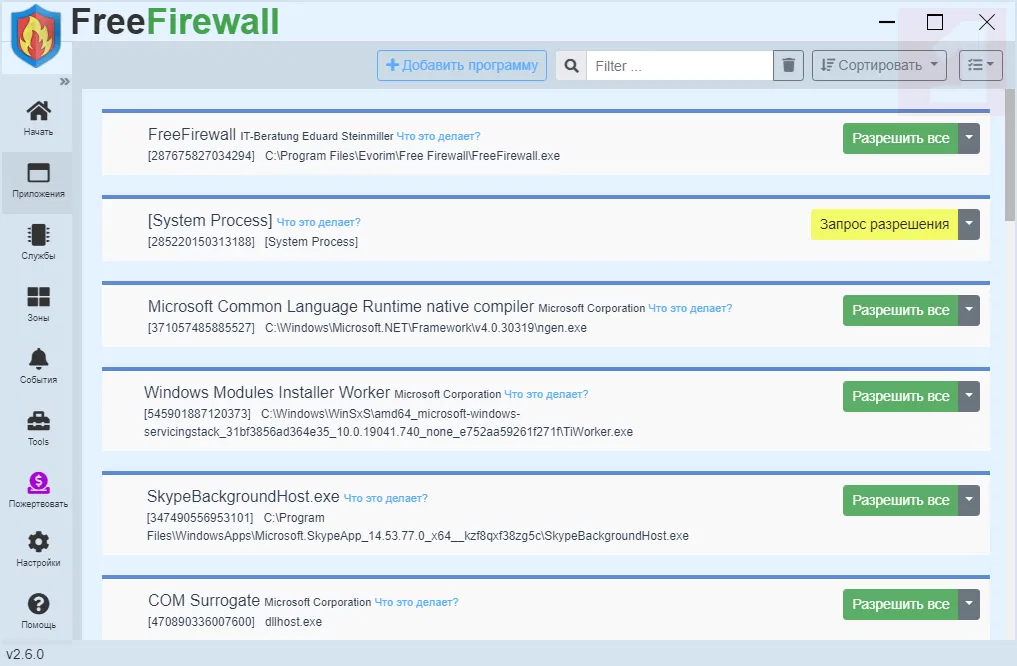The height and width of the screenshot is (666, 1017).
Task: Open the list view options dropdown
Action: (x=981, y=65)
